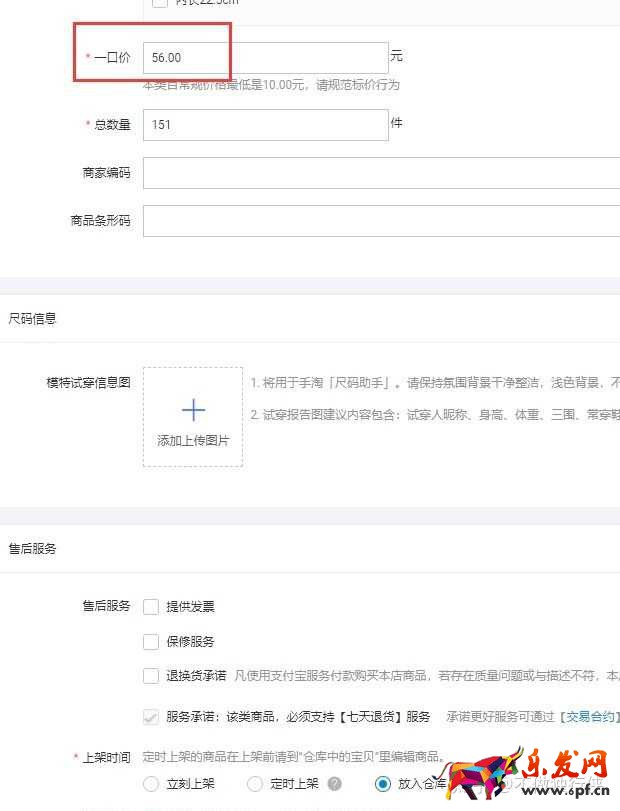Select the 立刻上架 radio button

click(x=151, y=784)
